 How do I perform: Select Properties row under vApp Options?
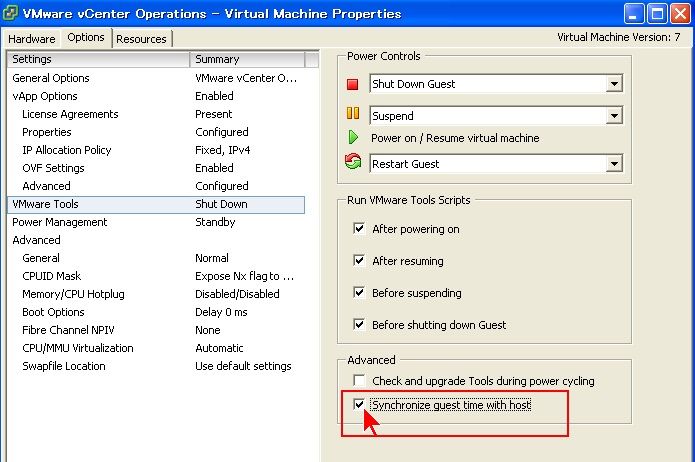point(156,132)
